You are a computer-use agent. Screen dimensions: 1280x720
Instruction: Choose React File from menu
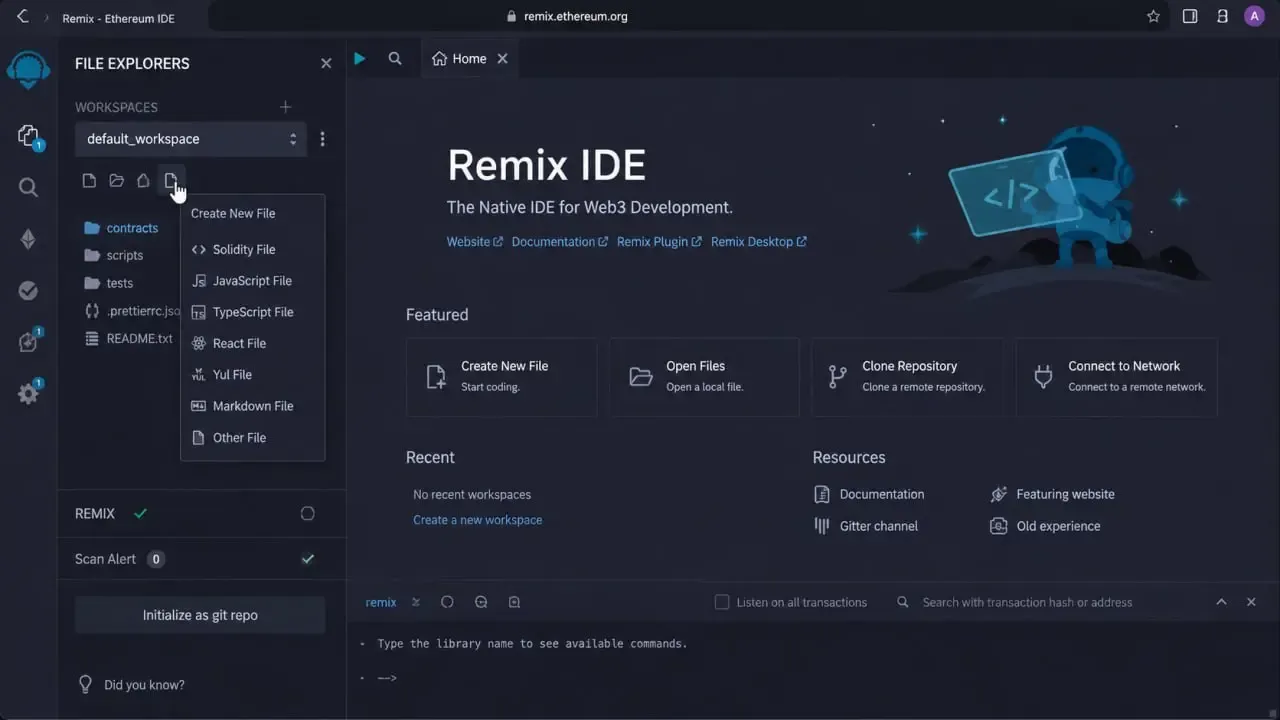pyautogui.click(x=252, y=343)
